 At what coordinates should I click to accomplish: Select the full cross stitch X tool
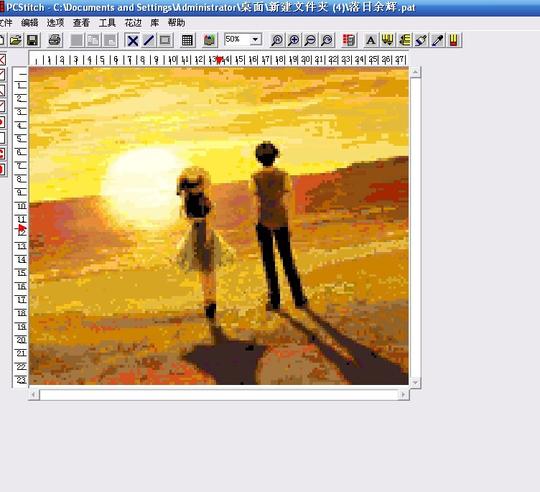click(x=133, y=40)
